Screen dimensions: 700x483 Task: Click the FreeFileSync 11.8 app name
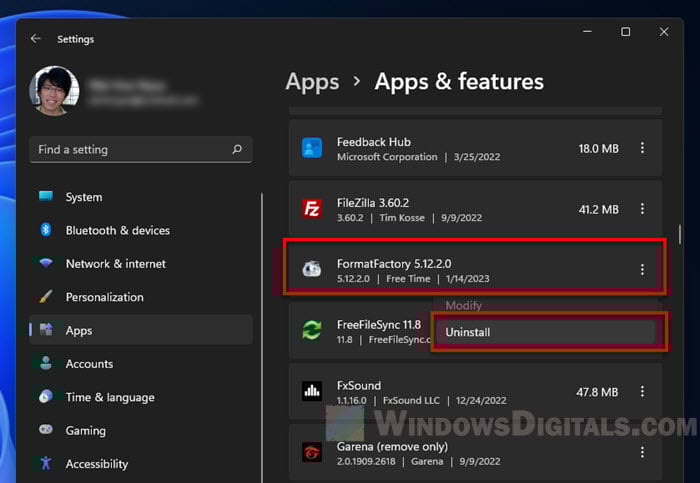(x=379, y=325)
